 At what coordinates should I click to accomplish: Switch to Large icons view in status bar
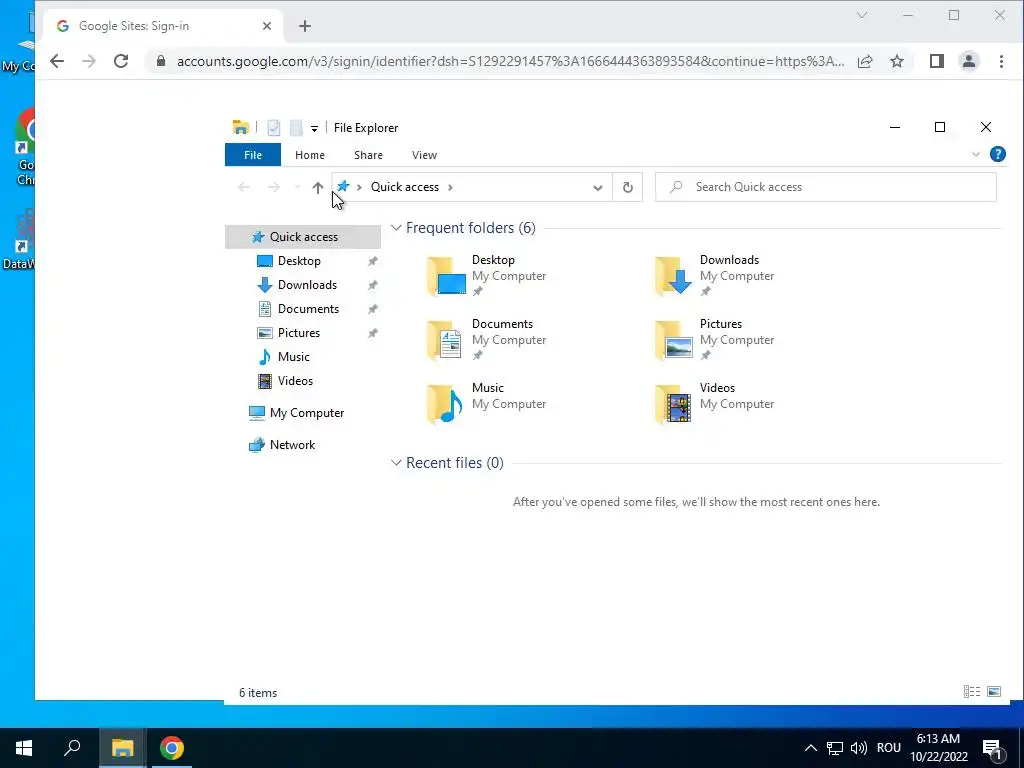[x=994, y=692]
